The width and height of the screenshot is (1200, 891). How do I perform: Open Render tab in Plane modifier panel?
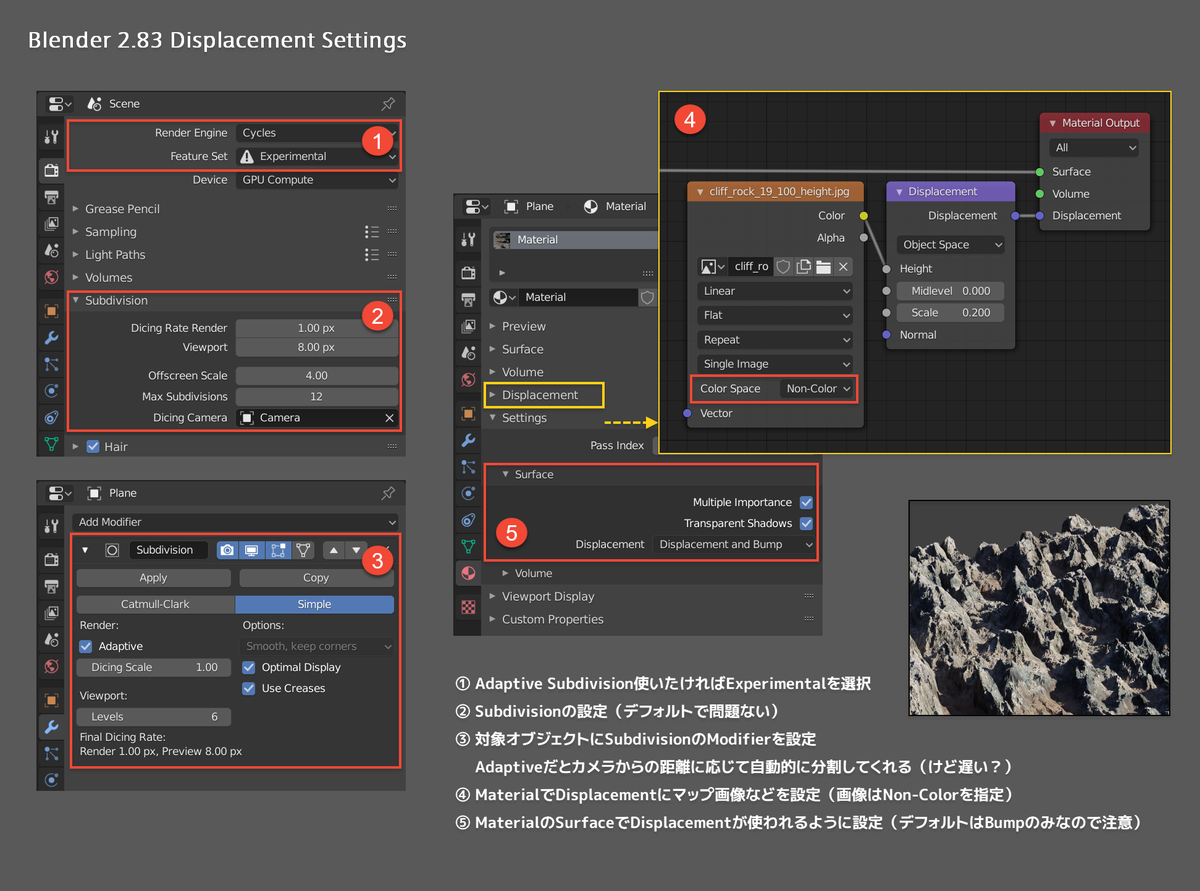coord(51,560)
